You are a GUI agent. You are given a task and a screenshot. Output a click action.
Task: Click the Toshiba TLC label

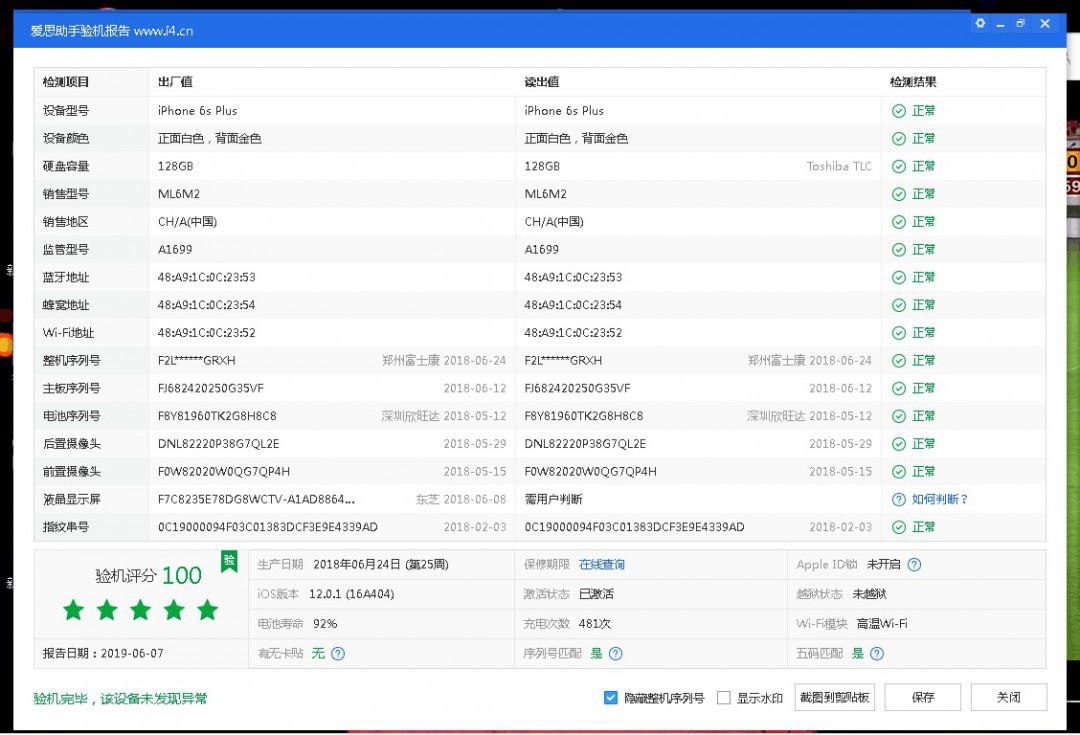(839, 166)
